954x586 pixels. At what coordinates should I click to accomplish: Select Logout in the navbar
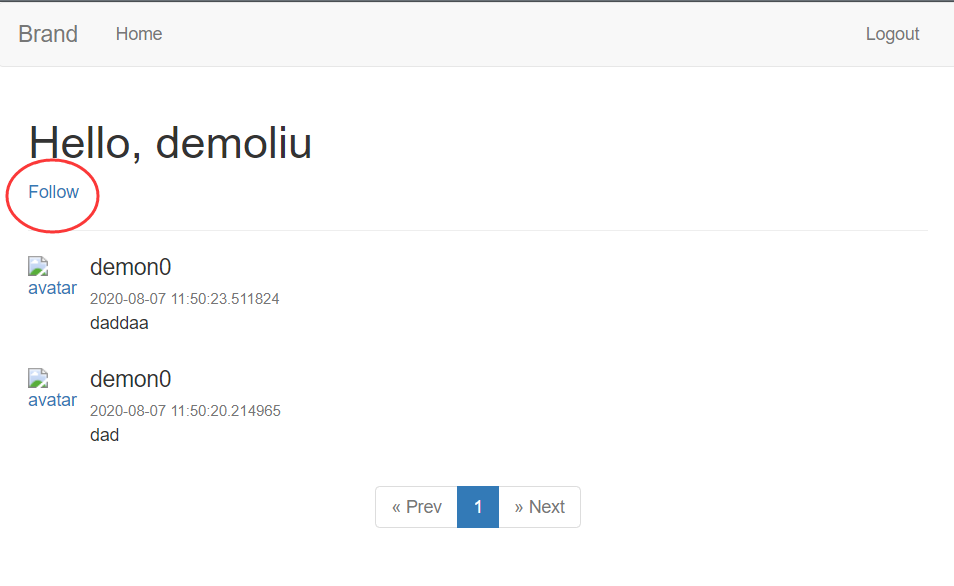(x=892, y=34)
